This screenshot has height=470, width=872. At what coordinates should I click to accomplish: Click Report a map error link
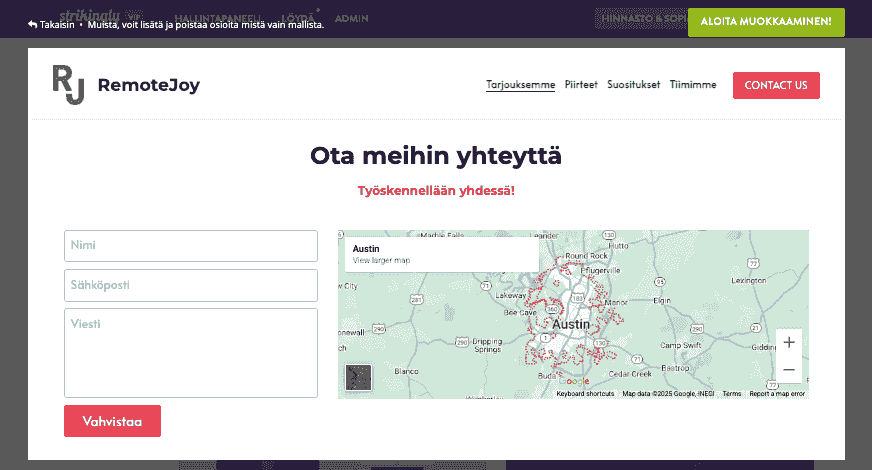coord(777,393)
